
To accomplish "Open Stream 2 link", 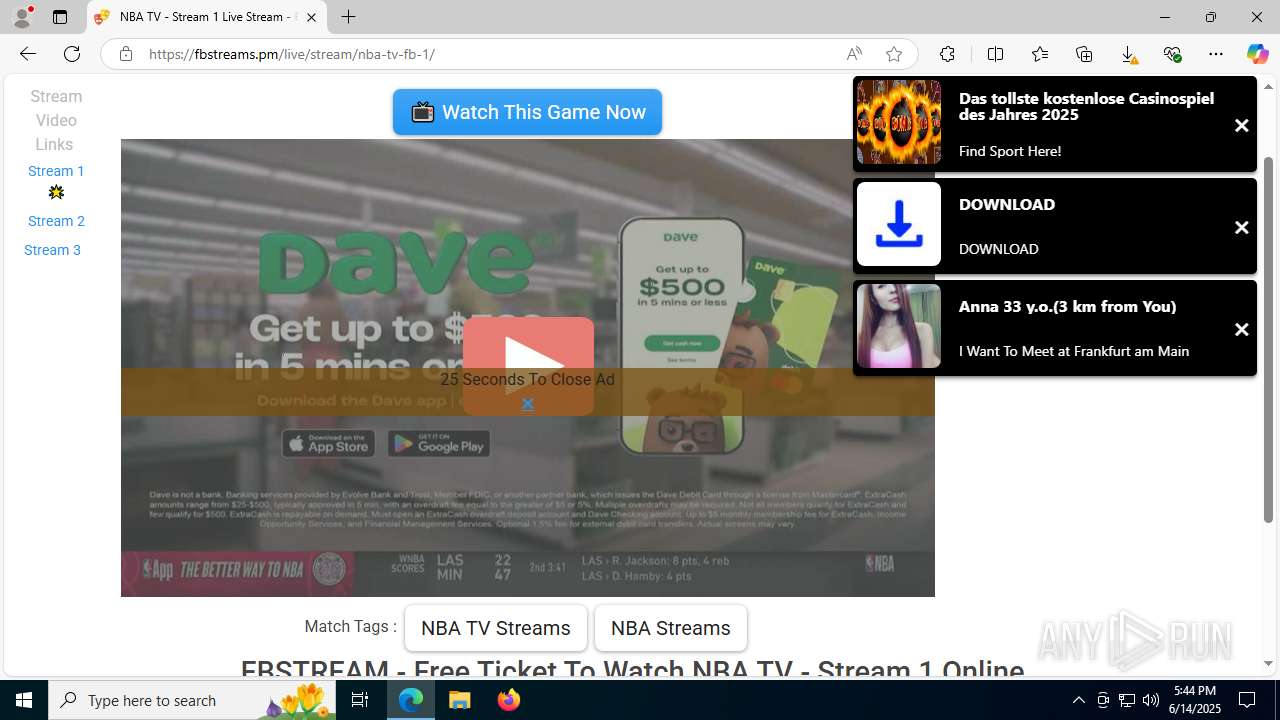I will (56, 221).
